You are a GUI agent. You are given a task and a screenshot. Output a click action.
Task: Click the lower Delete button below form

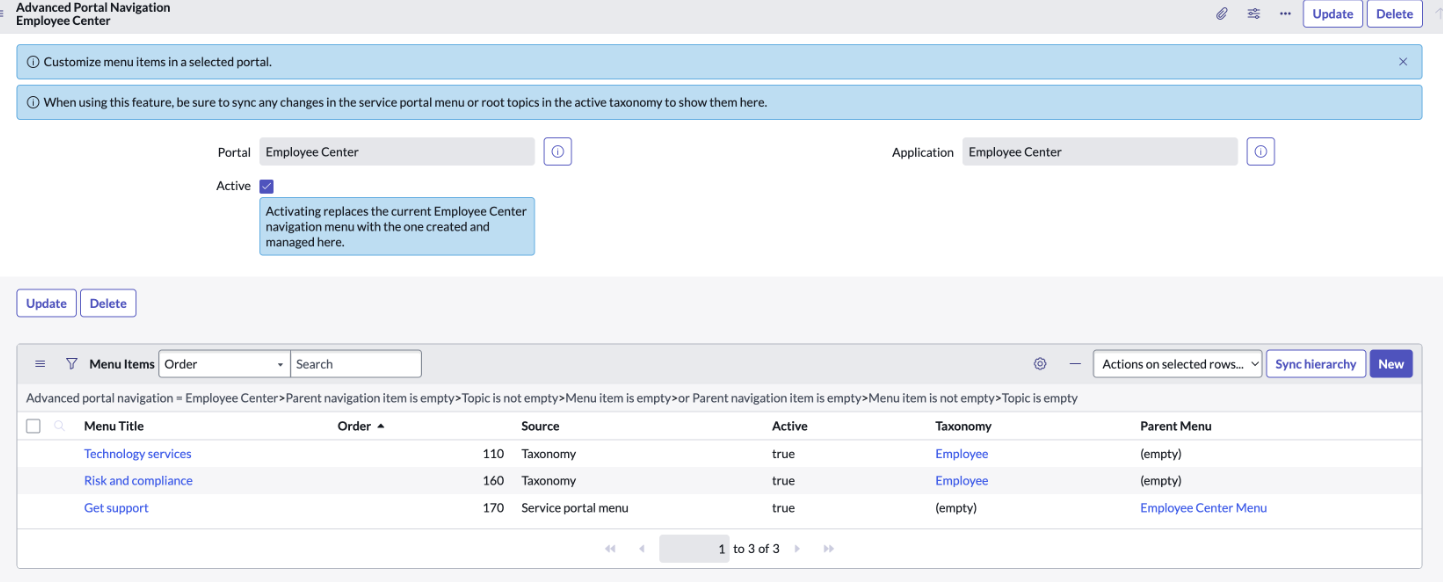coord(108,303)
